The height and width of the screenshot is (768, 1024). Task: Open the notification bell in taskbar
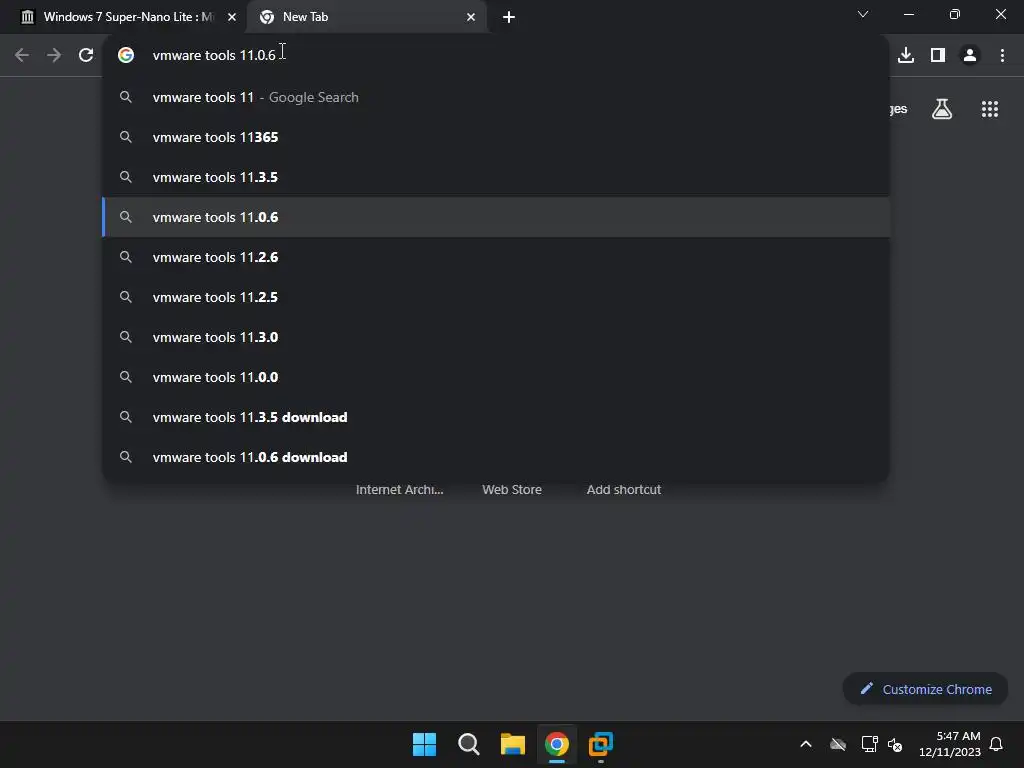coord(996,744)
